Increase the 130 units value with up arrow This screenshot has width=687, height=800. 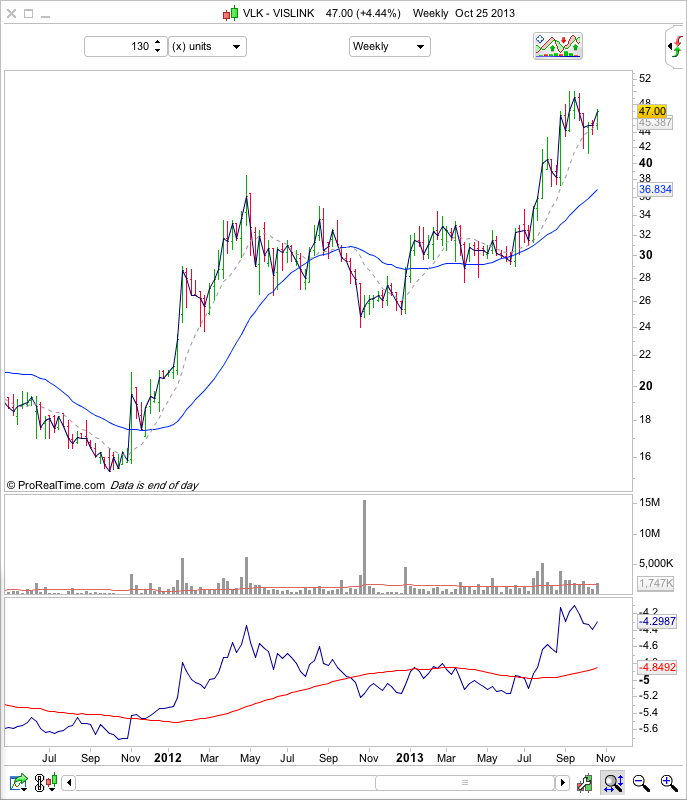click(x=158, y=42)
